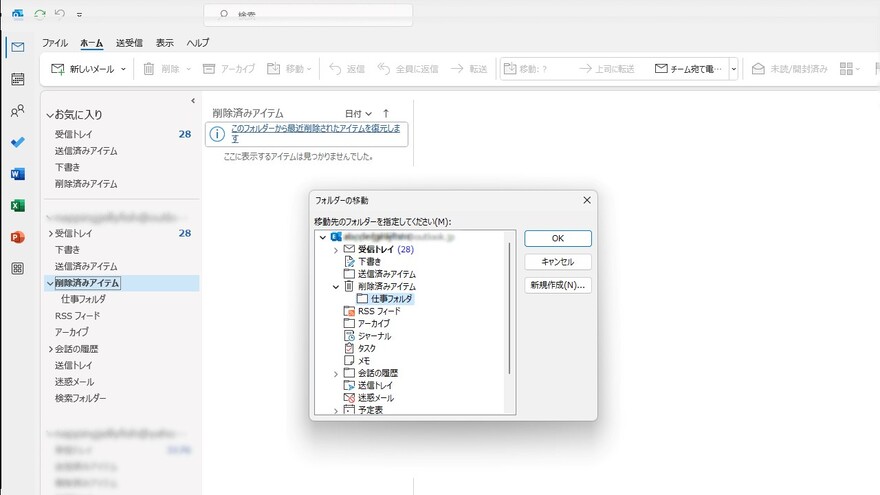Click restore recently deleted items link

pos(315,133)
